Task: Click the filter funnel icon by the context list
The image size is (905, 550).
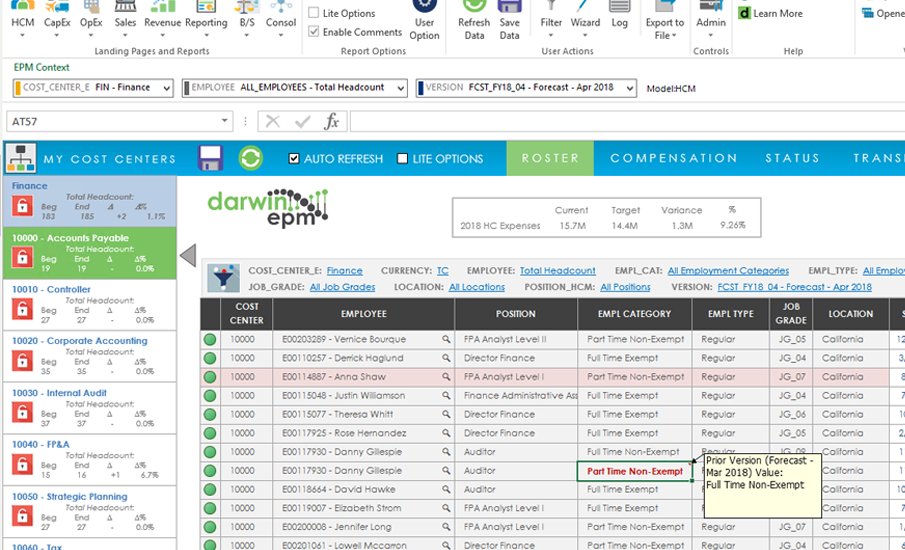Action: click(x=223, y=278)
